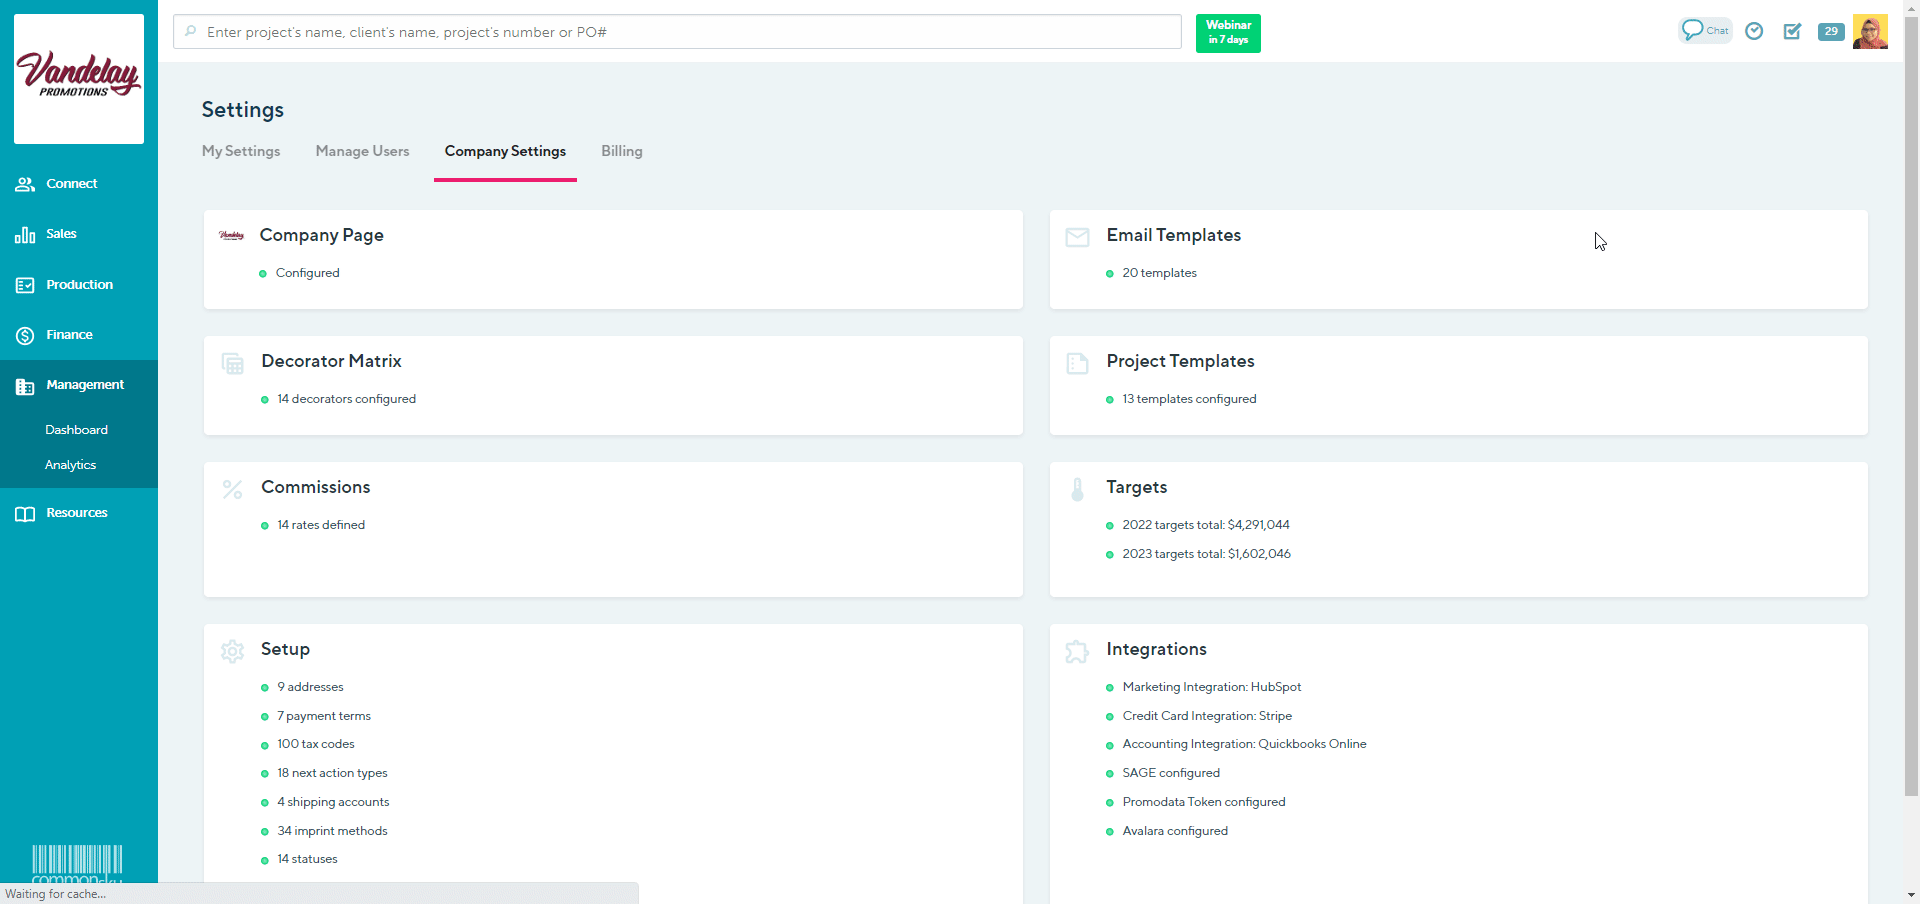
Task: Open Analytics under Management
Action: (70, 465)
